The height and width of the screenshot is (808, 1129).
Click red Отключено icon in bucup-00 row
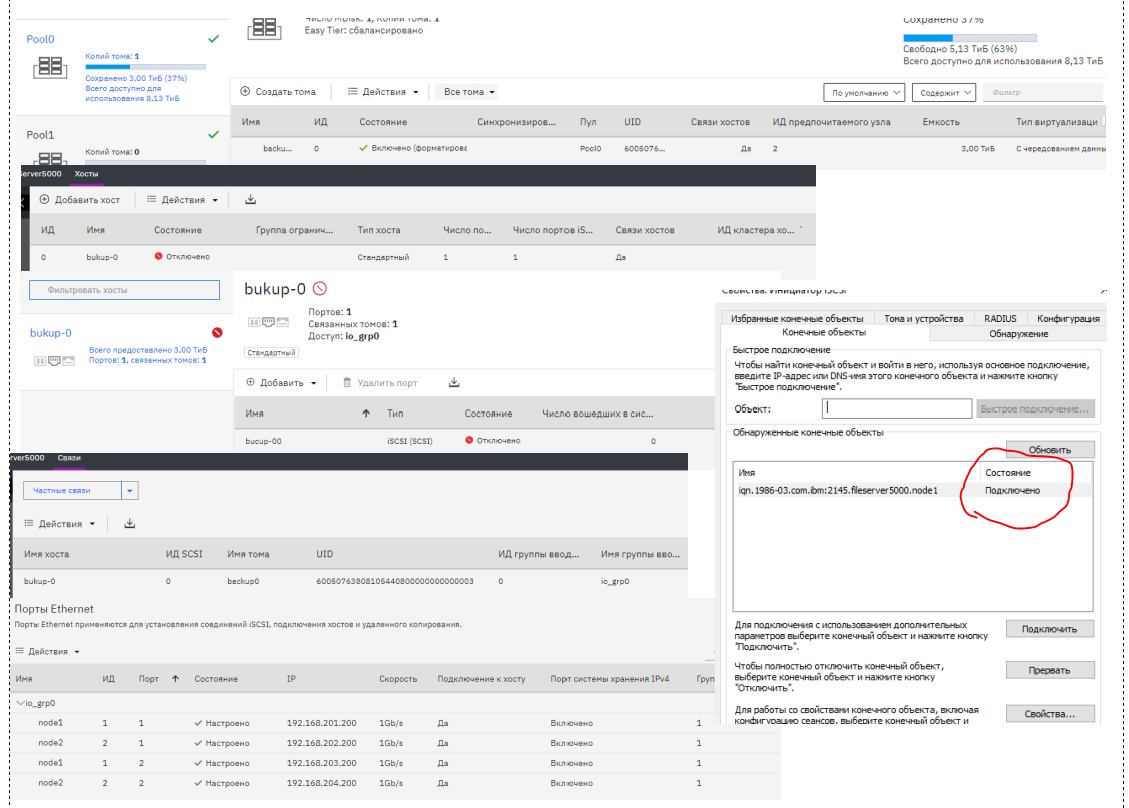pyautogui.click(x=469, y=440)
